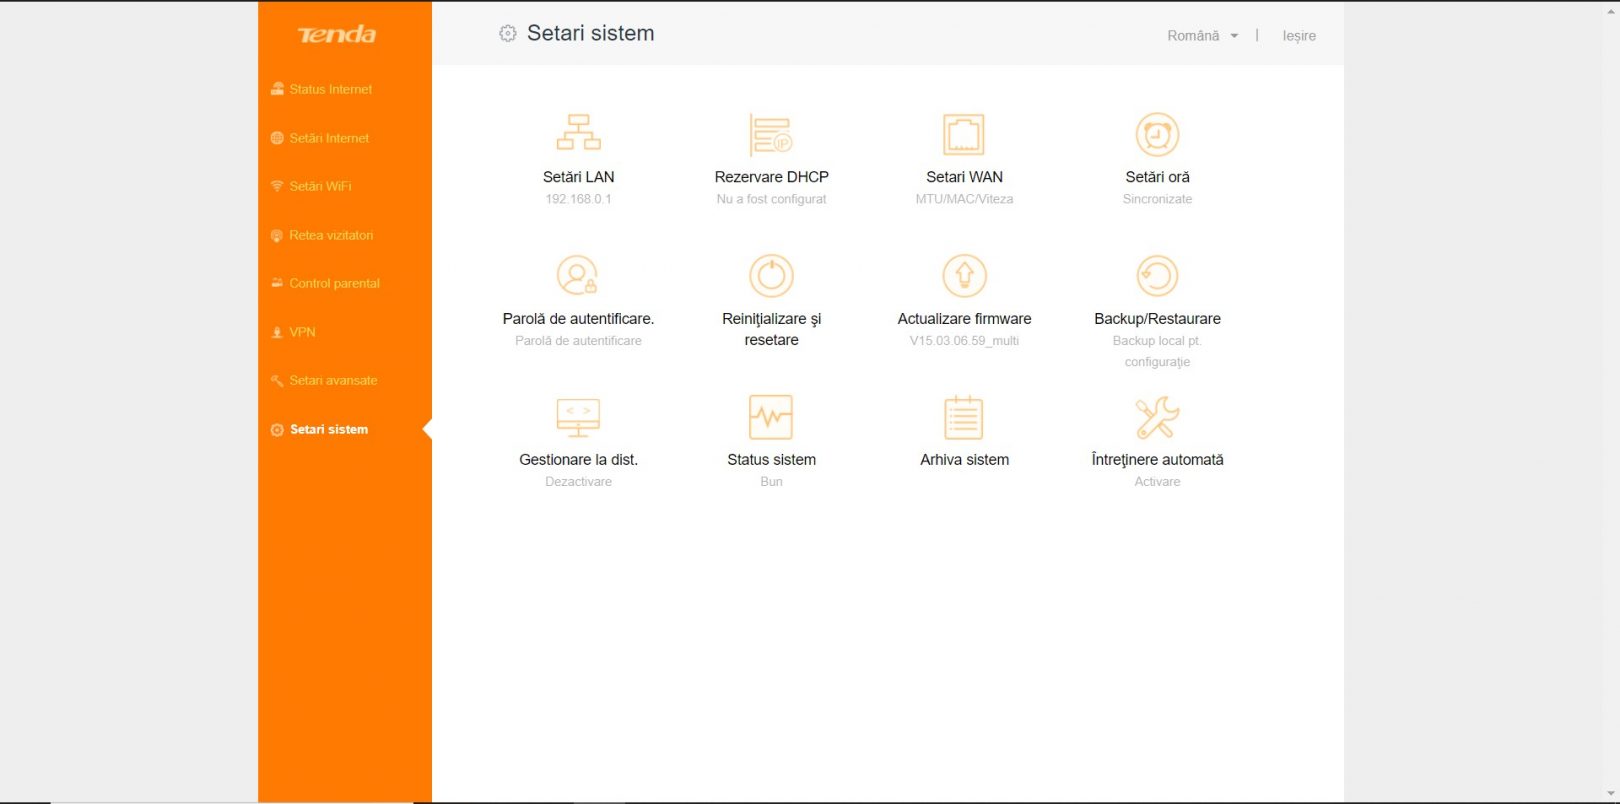The height and width of the screenshot is (804, 1620).
Task: Click the Setari WAN label
Action: tap(964, 177)
